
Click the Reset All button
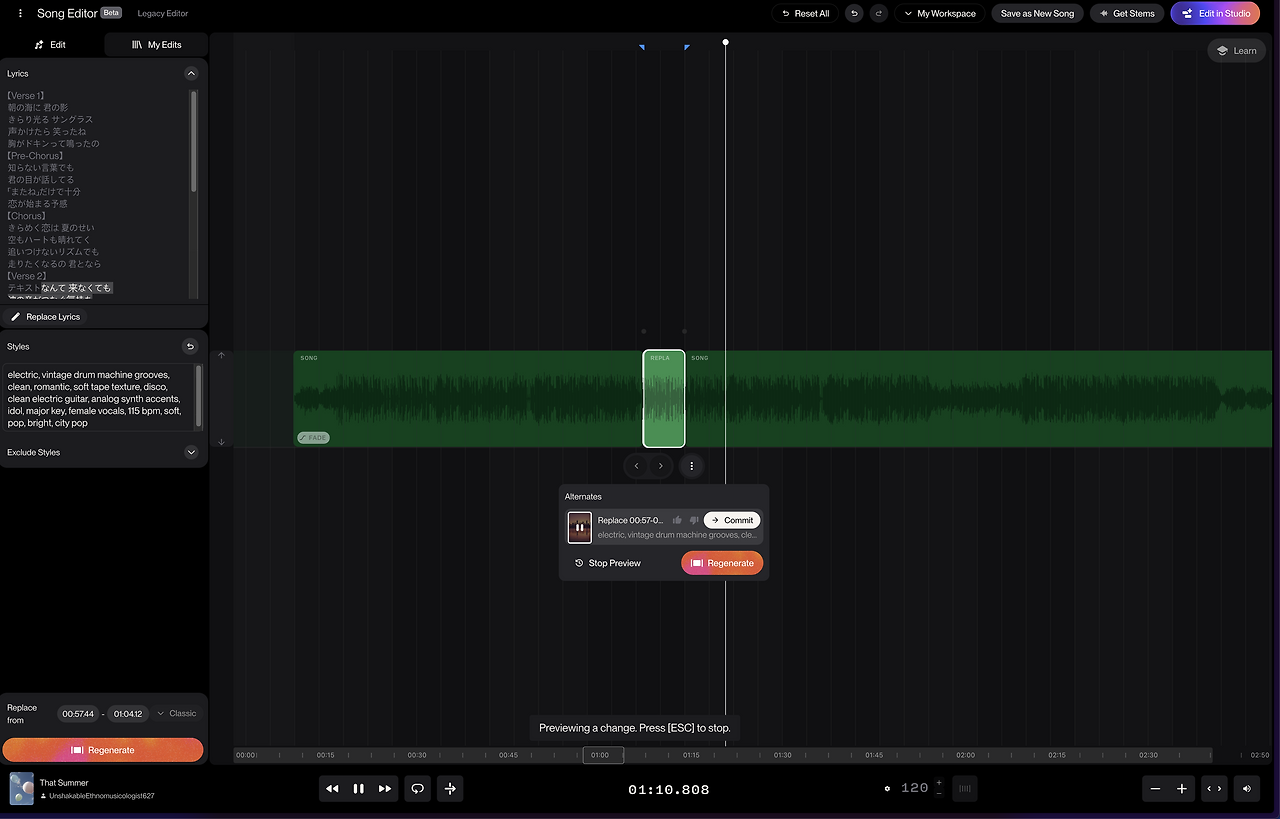click(805, 14)
